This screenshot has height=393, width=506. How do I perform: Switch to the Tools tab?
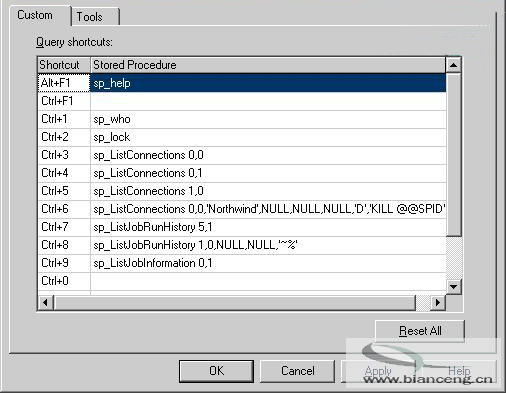[x=95, y=17]
